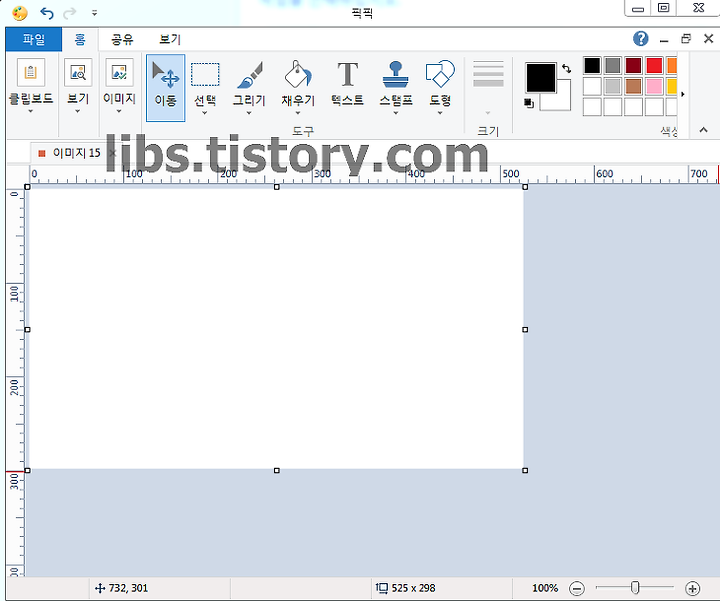Click the Undo arrow
Viewport: 720px width, 601px height.
pyautogui.click(x=47, y=13)
